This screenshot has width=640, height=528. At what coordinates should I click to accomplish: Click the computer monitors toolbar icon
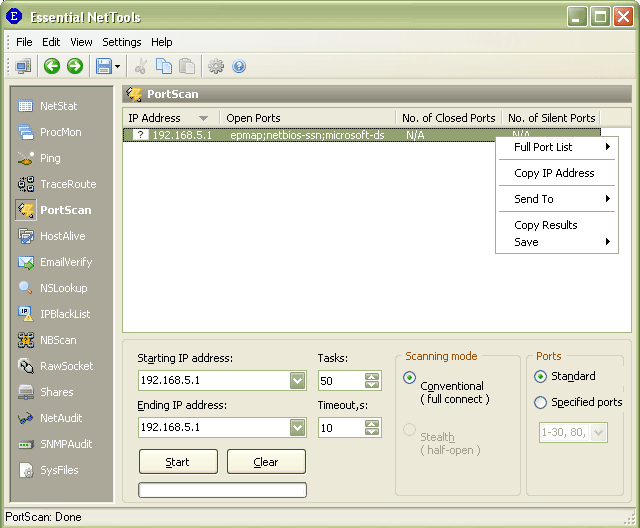23,66
